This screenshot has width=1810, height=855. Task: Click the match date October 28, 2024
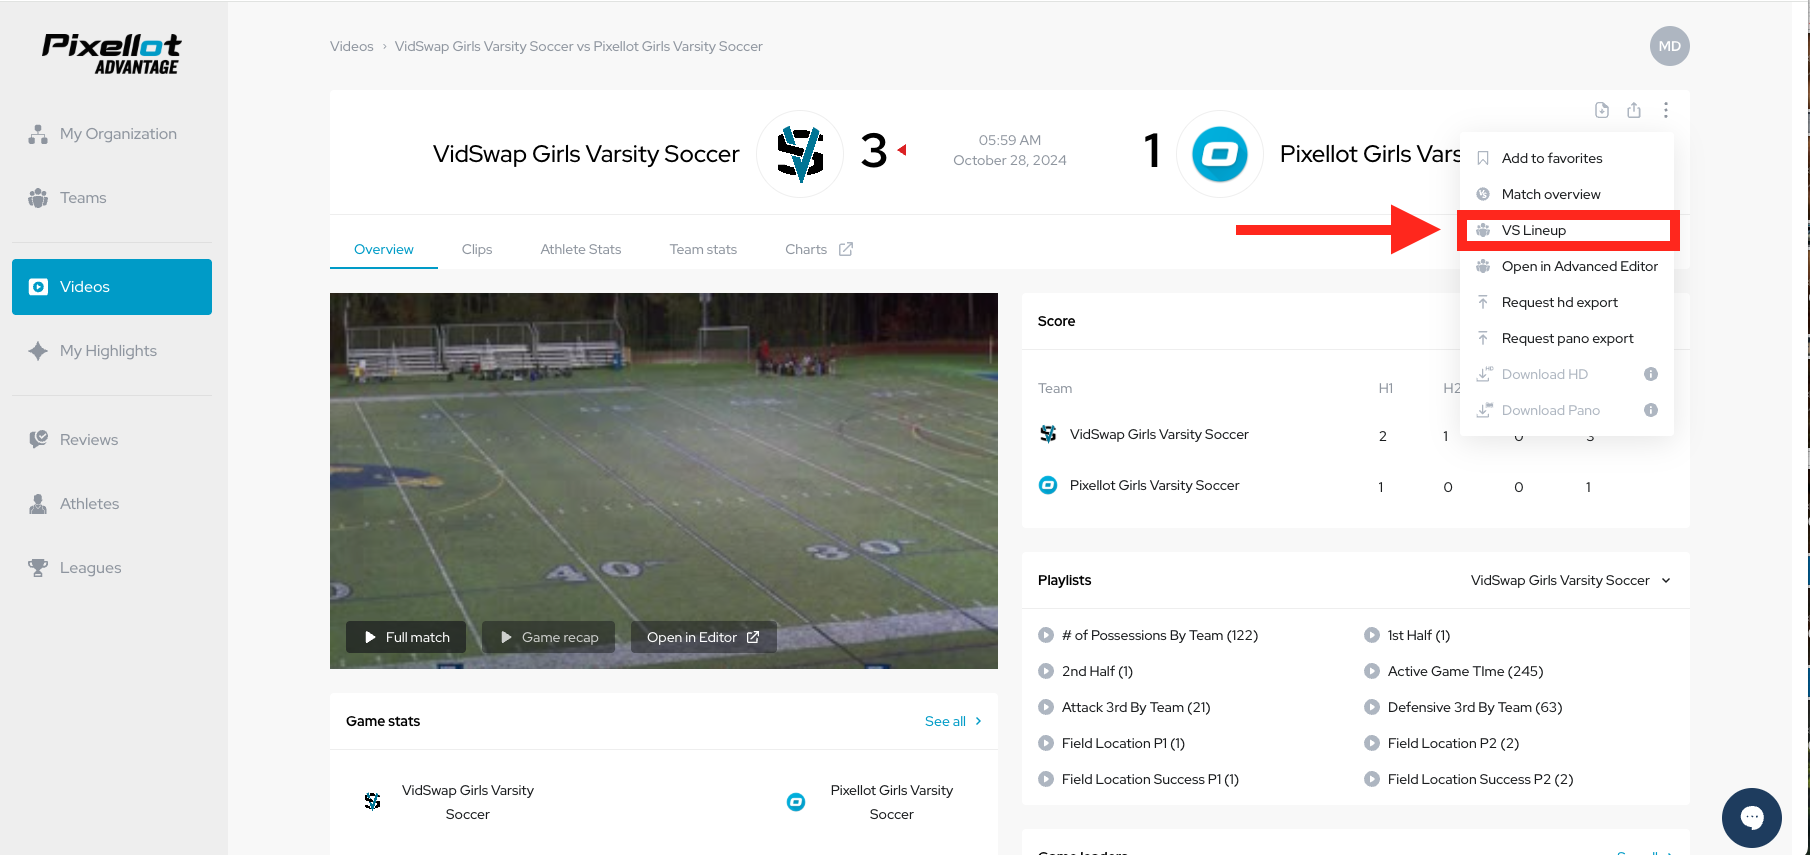[1010, 160]
